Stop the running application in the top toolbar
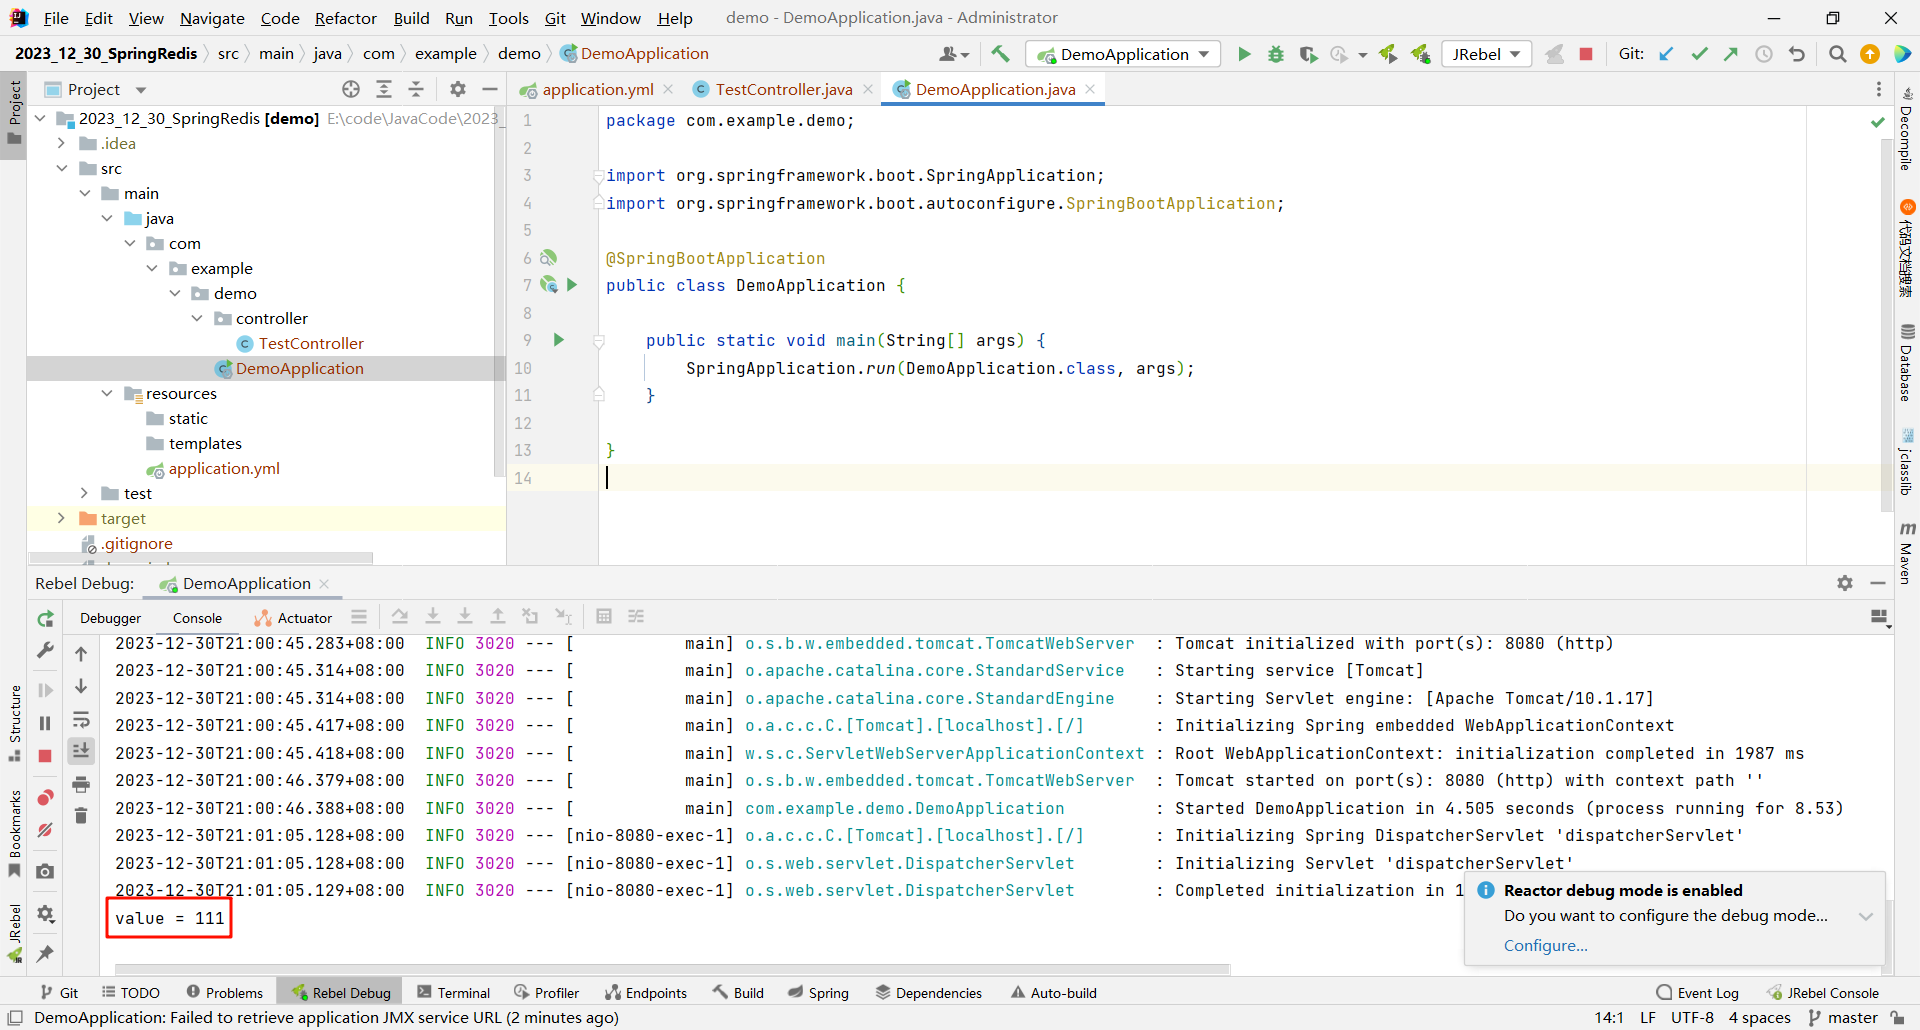This screenshot has height=1030, width=1920. [1586, 54]
